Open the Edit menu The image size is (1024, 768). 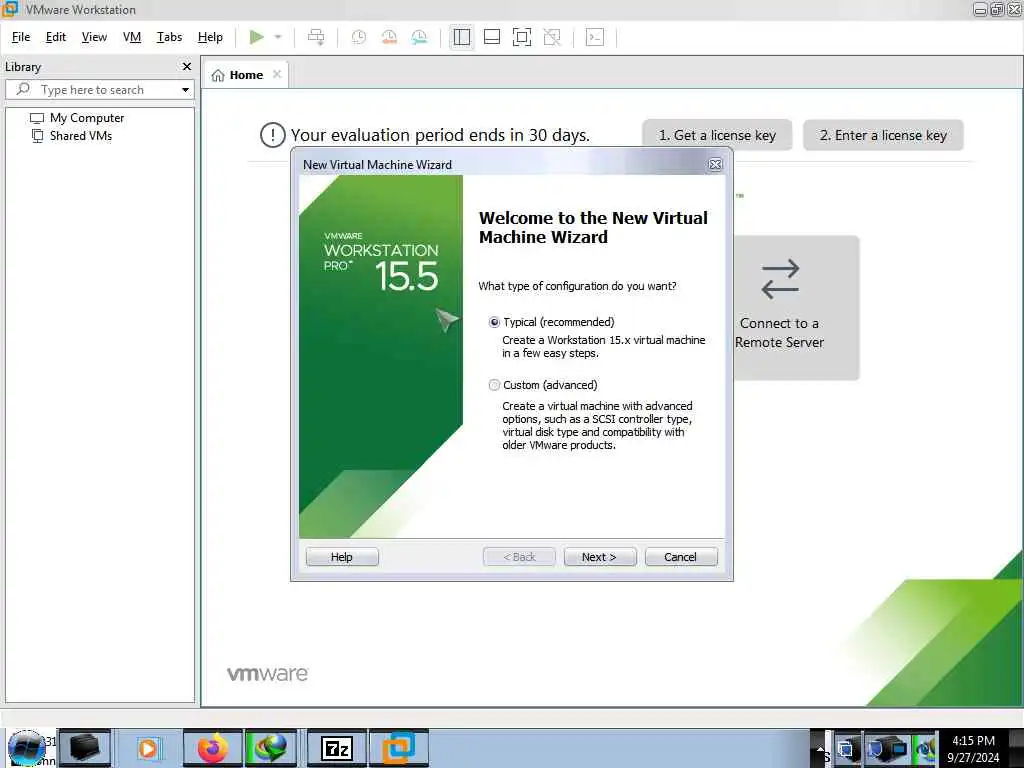point(56,37)
